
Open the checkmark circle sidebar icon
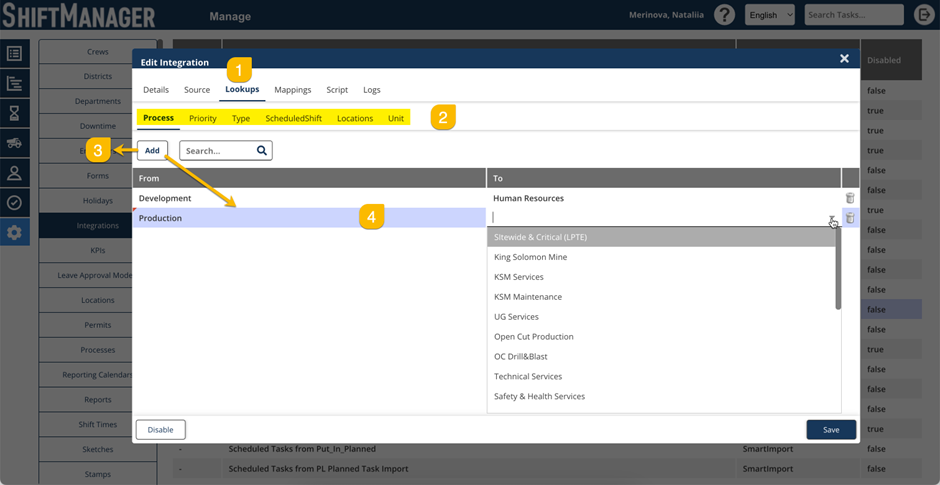14,202
